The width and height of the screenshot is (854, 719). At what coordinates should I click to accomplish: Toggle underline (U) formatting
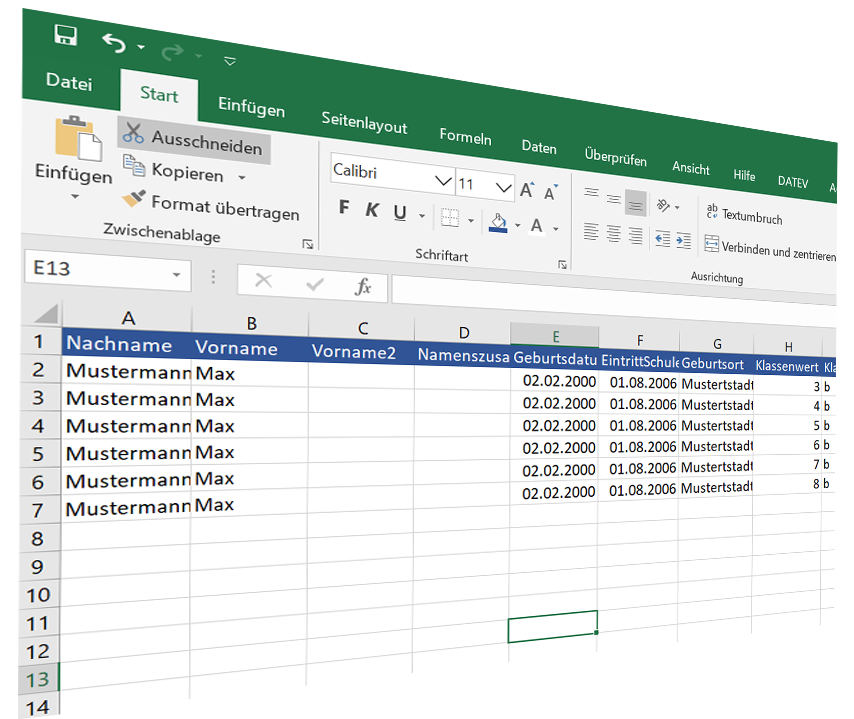pos(400,212)
